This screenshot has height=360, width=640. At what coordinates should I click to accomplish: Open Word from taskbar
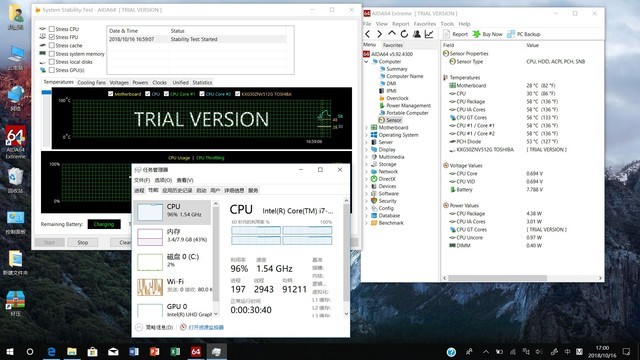[134, 351]
